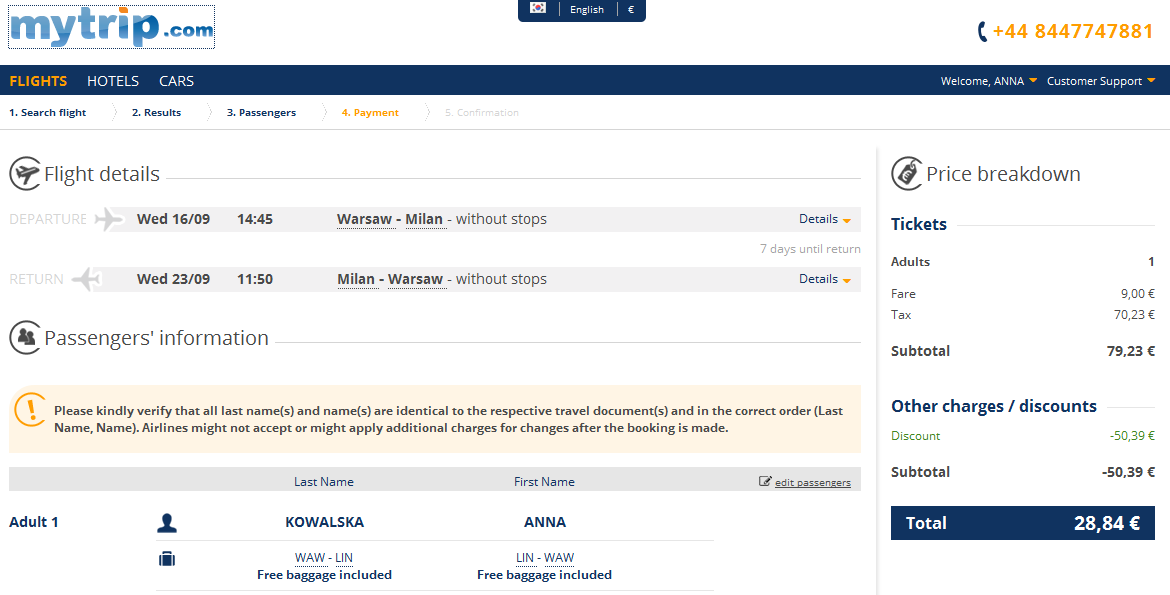Click the 7 days until return text
1170x595 pixels.
[x=810, y=249]
